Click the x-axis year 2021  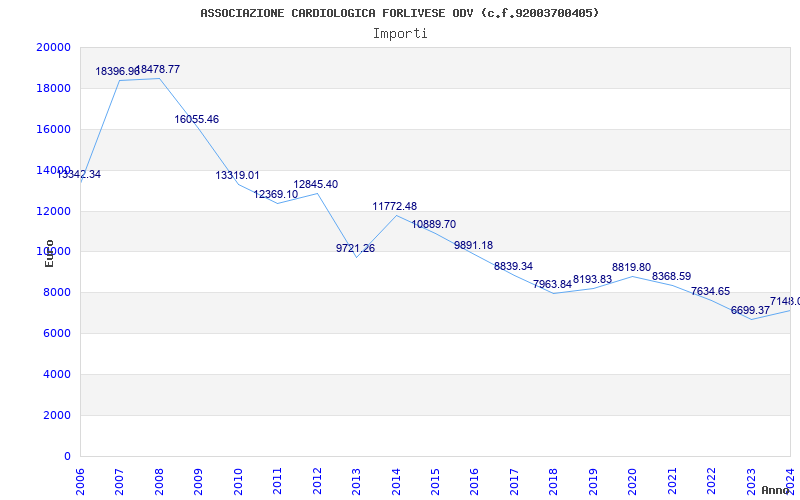[672, 481]
